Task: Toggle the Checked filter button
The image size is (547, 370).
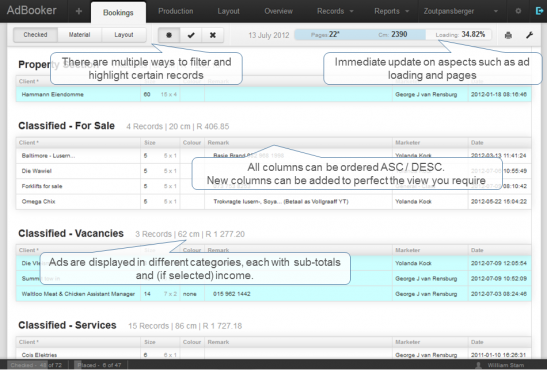Action: click(x=35, y=35)
